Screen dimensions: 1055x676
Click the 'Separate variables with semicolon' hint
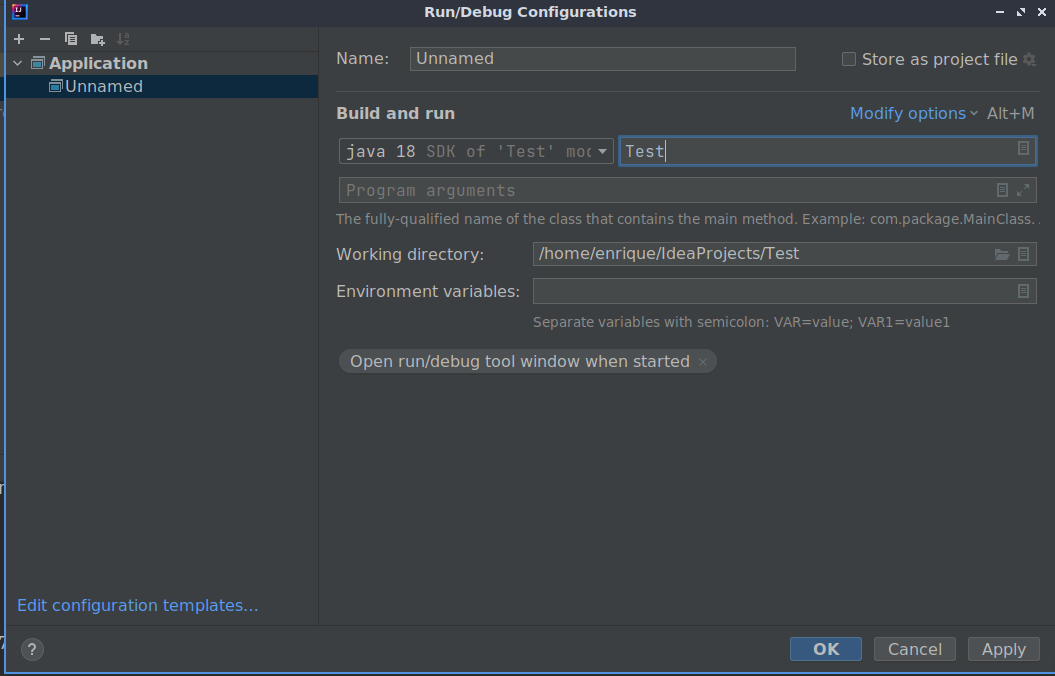(741, 322)
